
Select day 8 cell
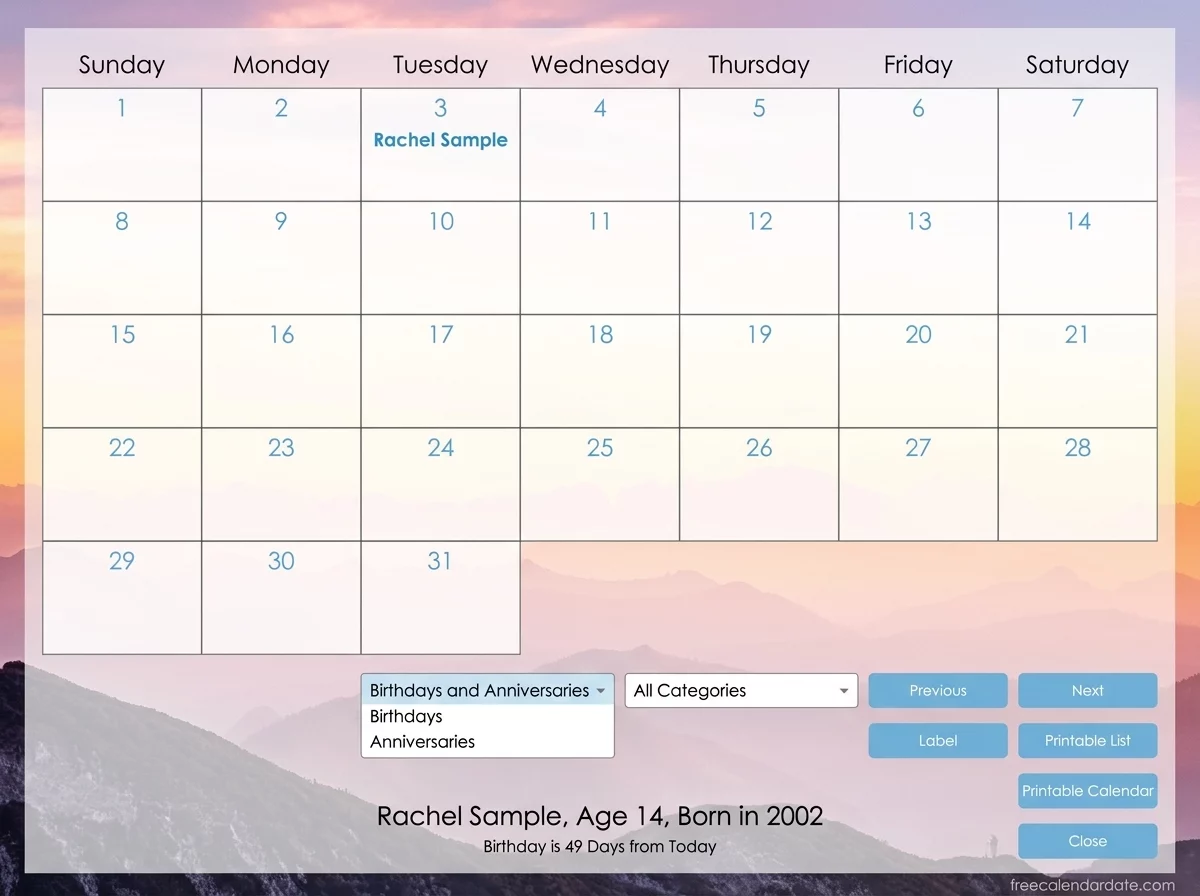pyautogui.click(x=122, y=258)
